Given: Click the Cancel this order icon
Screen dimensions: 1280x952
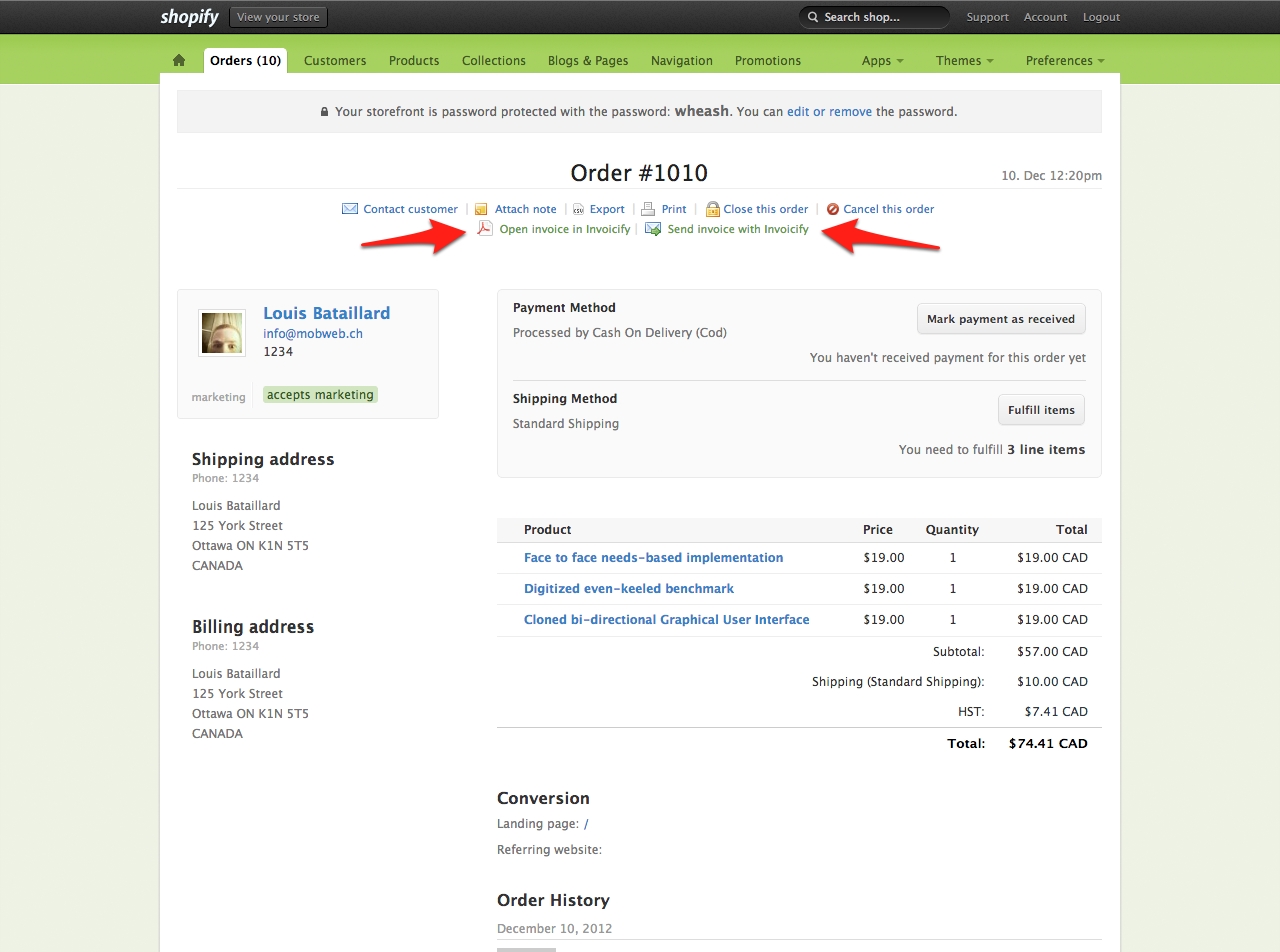Looking at the screenshot, I should coord(832,209).
